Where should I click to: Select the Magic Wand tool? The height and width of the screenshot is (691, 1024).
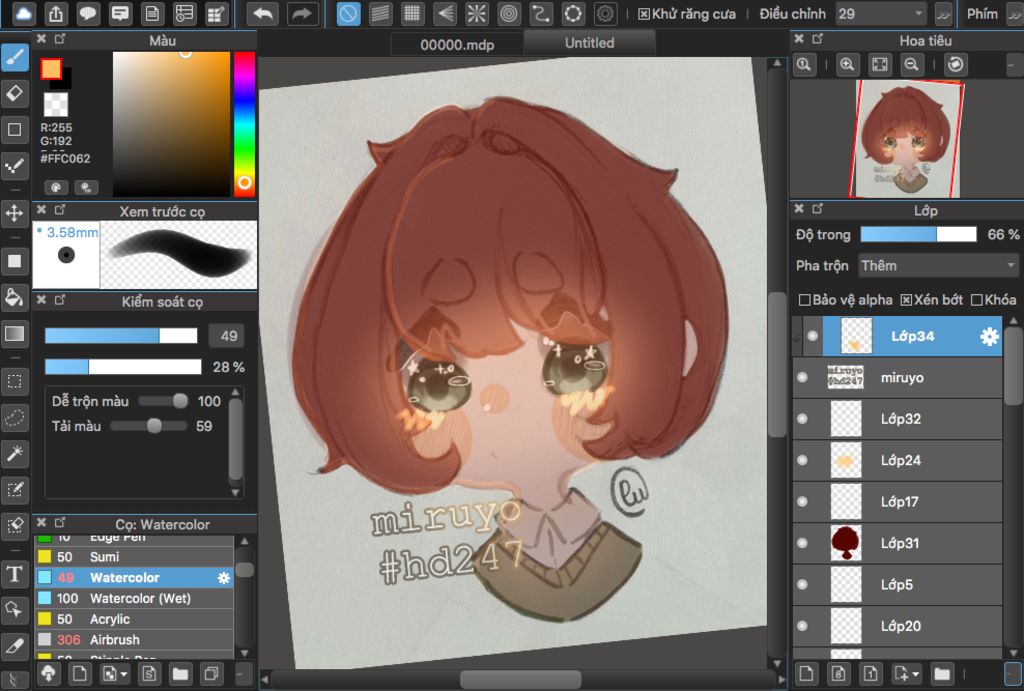14,453
